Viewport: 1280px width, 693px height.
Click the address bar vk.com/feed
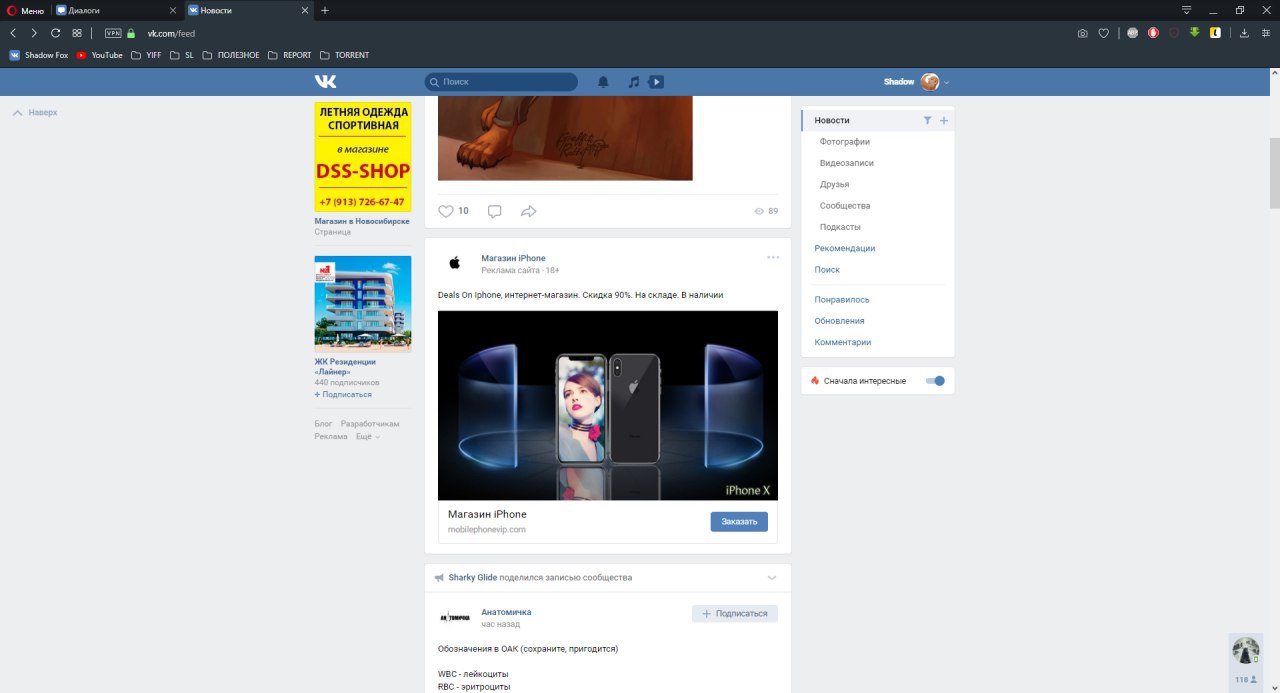[x=171, y=33]
